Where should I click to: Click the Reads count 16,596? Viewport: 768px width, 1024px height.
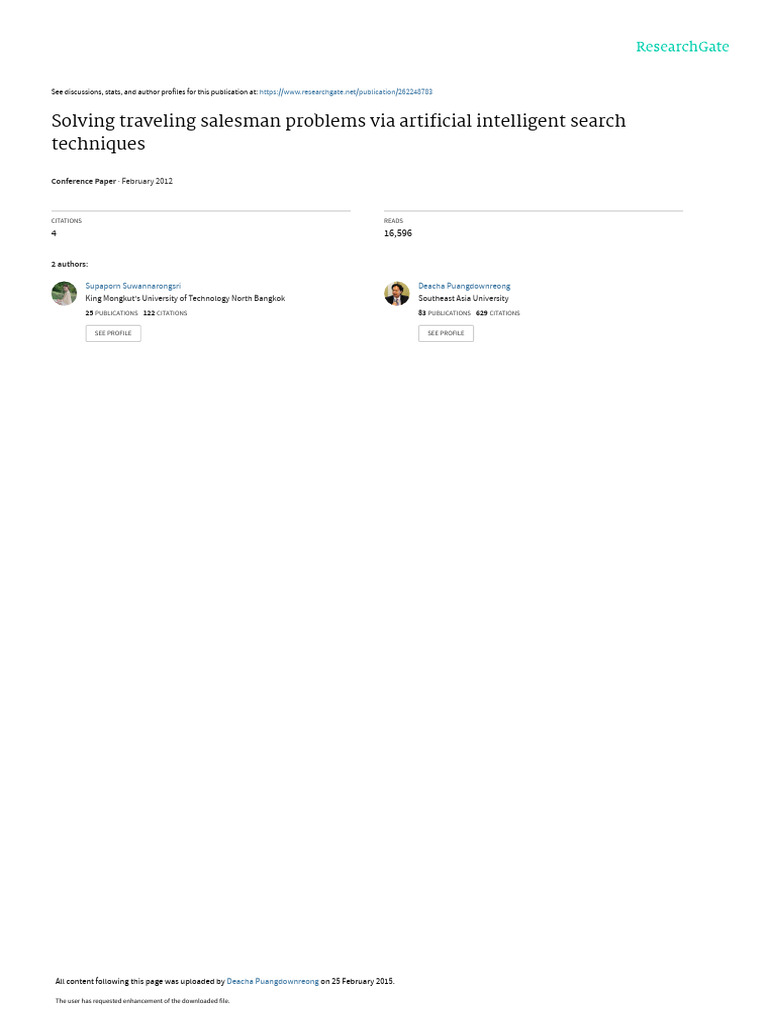(x=398, y=233)
